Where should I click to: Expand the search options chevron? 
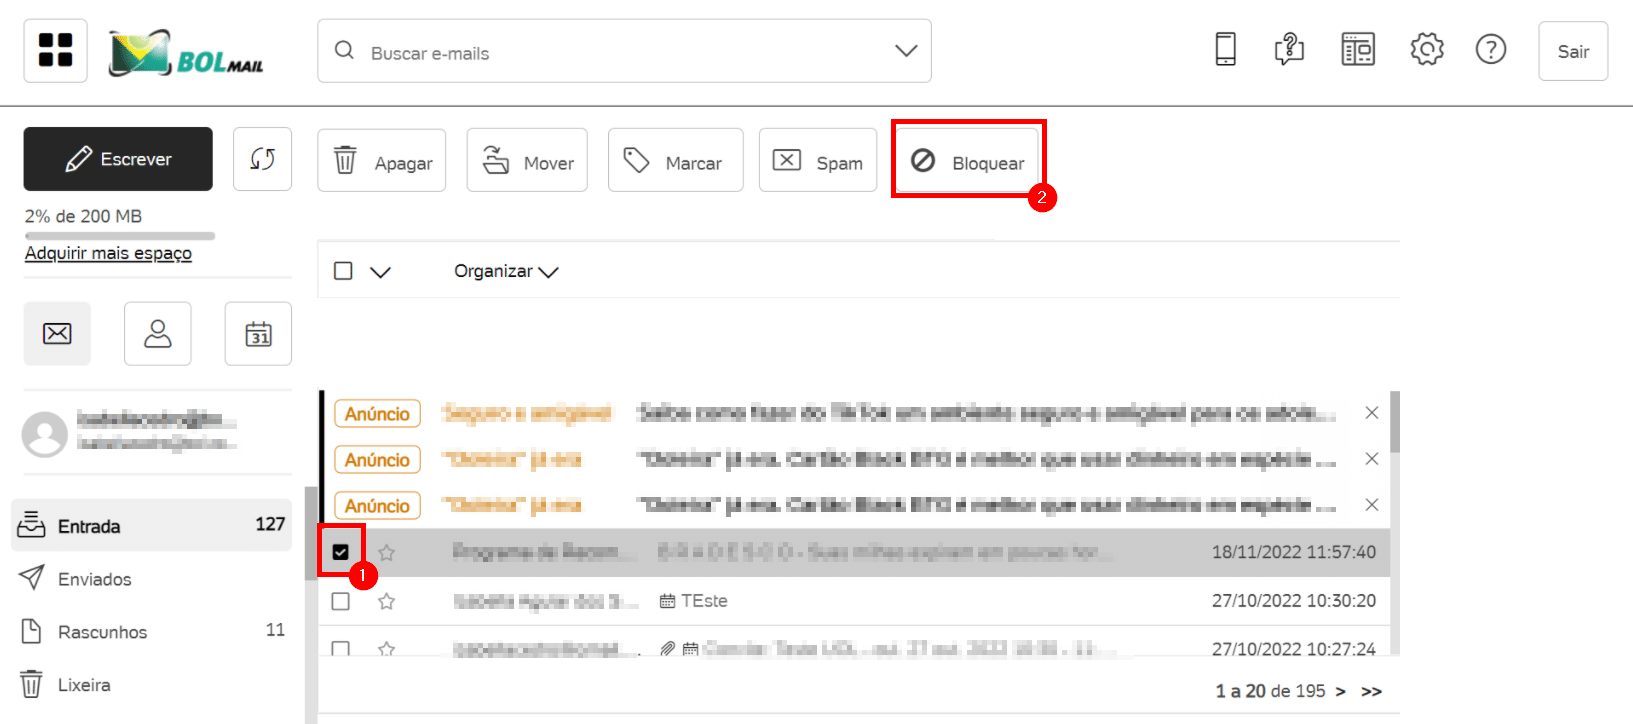coord(906,50)
